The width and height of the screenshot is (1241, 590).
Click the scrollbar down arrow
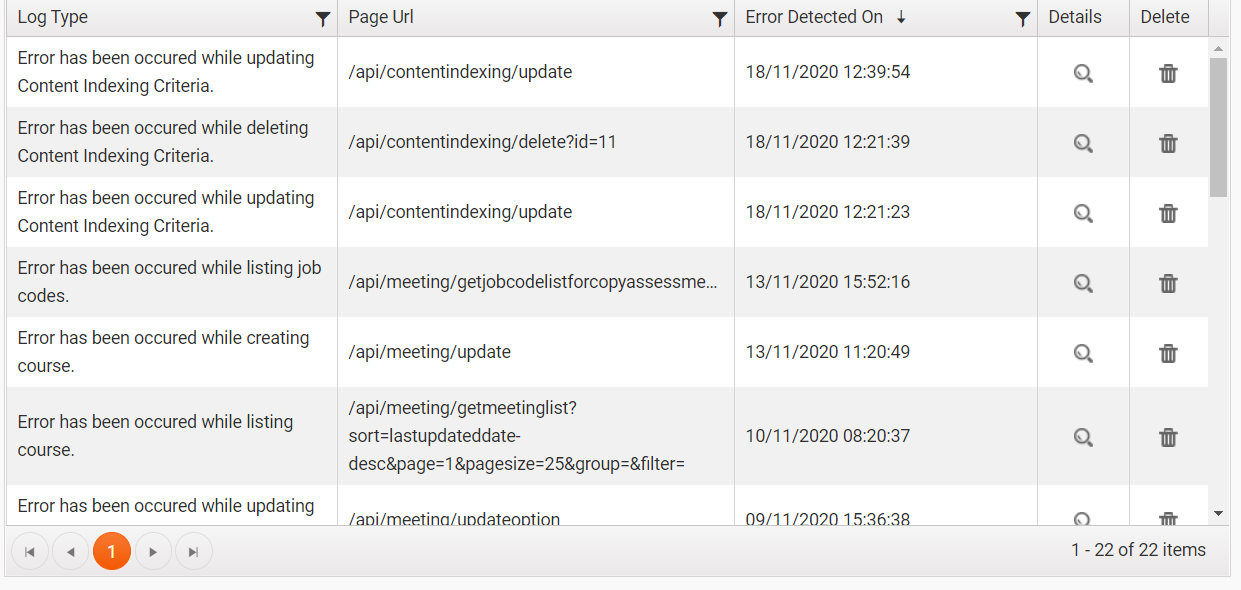[x=1218, y=513]
